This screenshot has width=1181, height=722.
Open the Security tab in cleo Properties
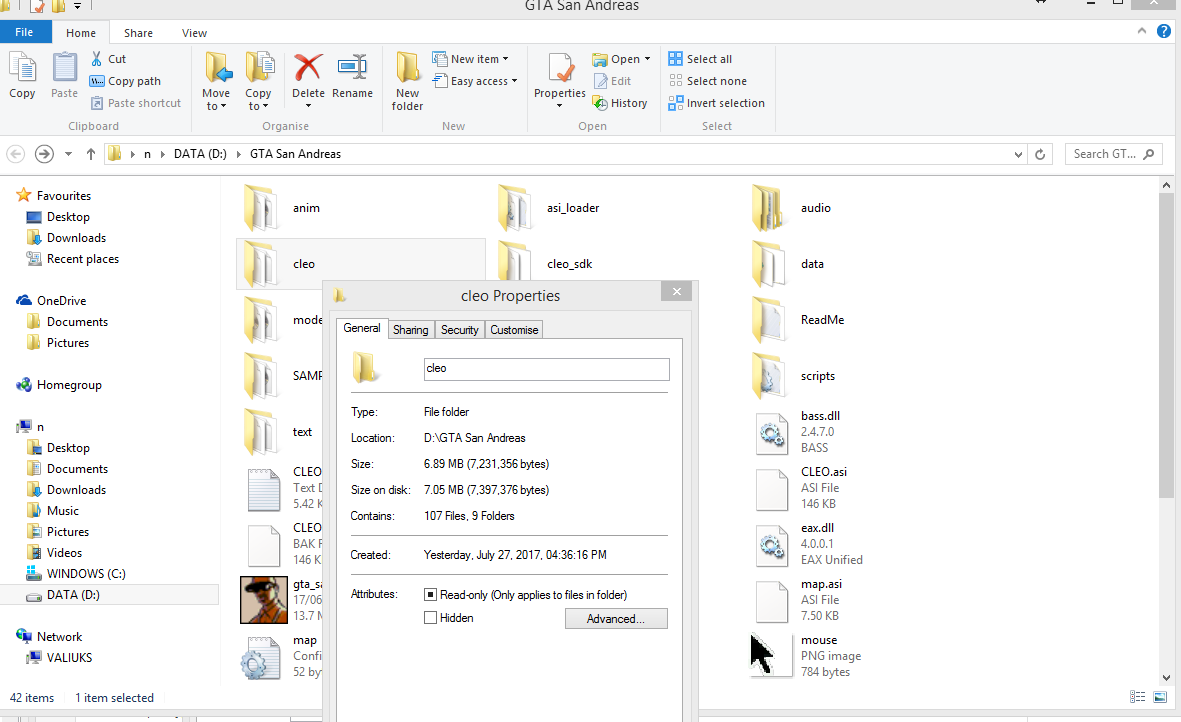point(459,330)
